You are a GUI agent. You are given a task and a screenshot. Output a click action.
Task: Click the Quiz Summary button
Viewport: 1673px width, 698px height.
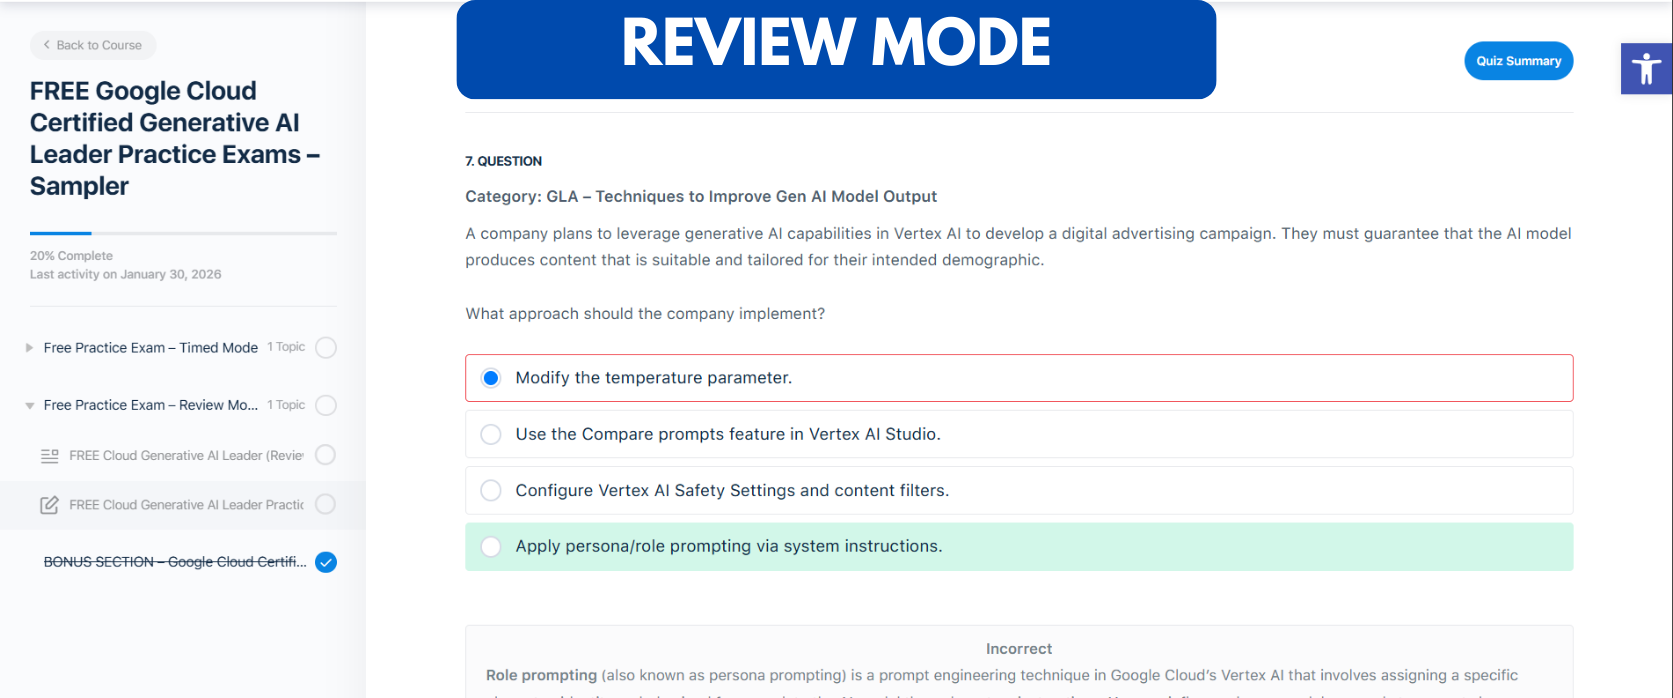coord(1518,61)
